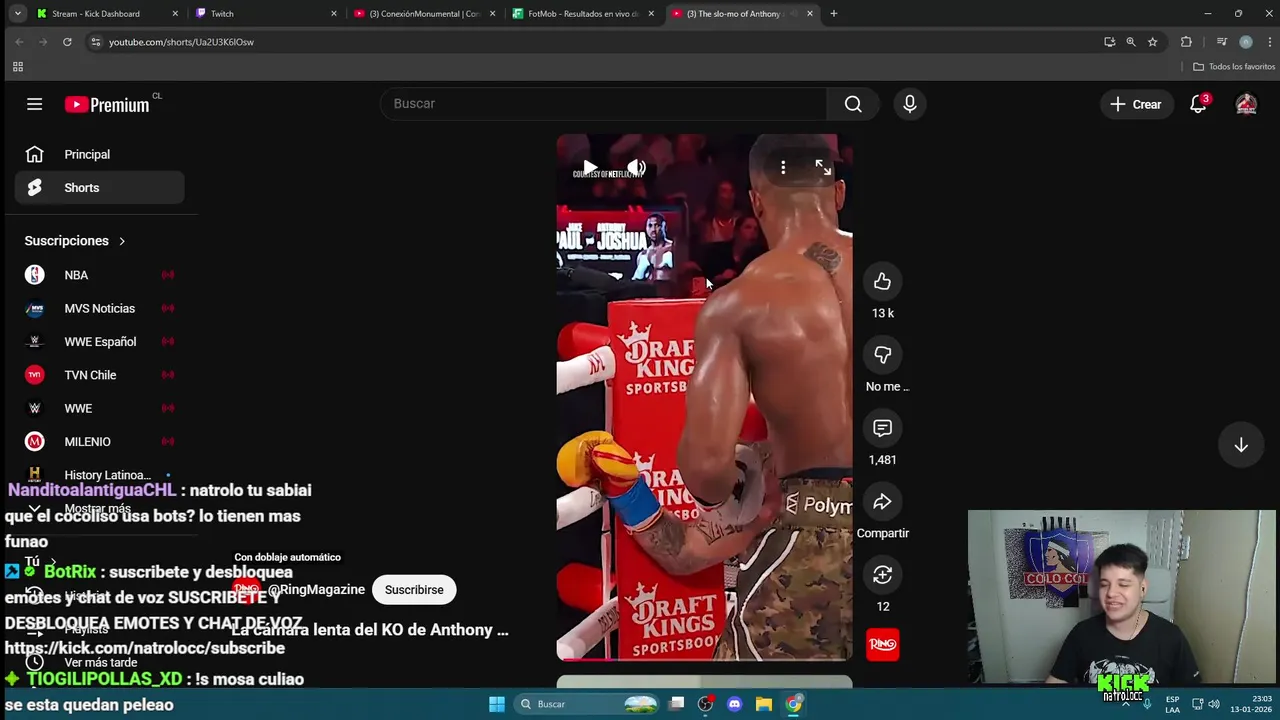1280x720 pixels.
Task: Open the TVN Chile channel
Action: click(x=99, y=375)
